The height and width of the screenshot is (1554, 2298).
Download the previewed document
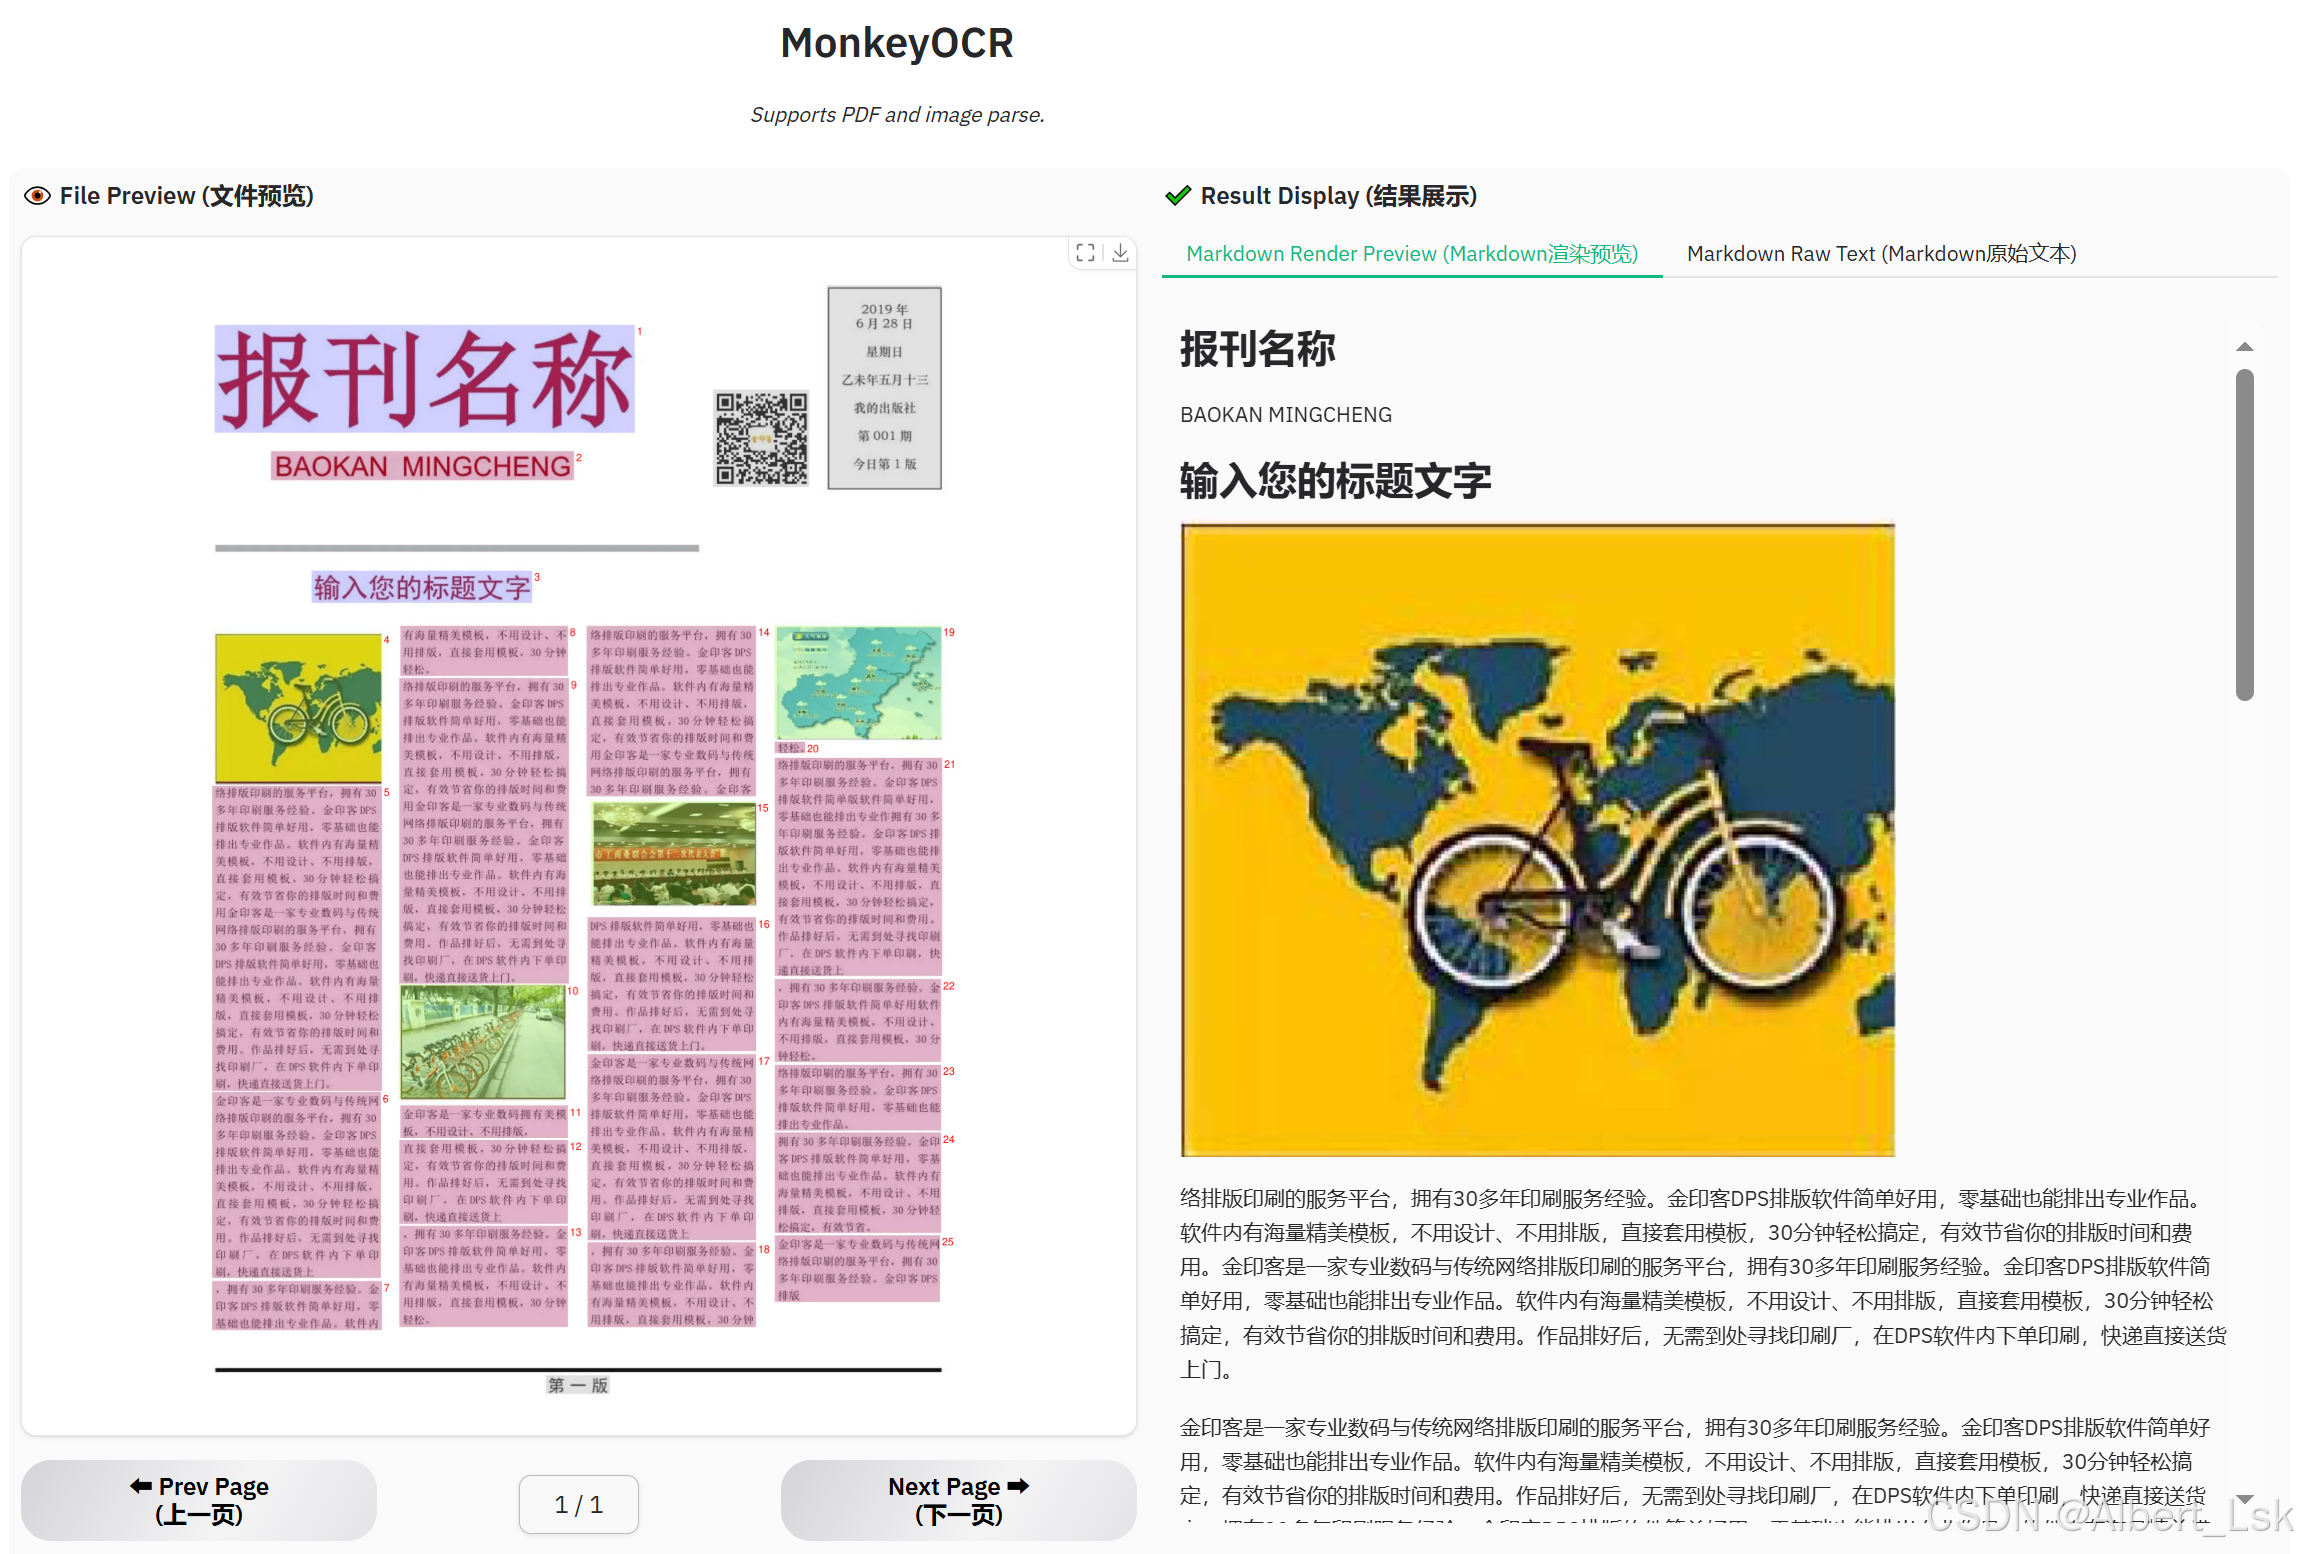[1120, 254]
